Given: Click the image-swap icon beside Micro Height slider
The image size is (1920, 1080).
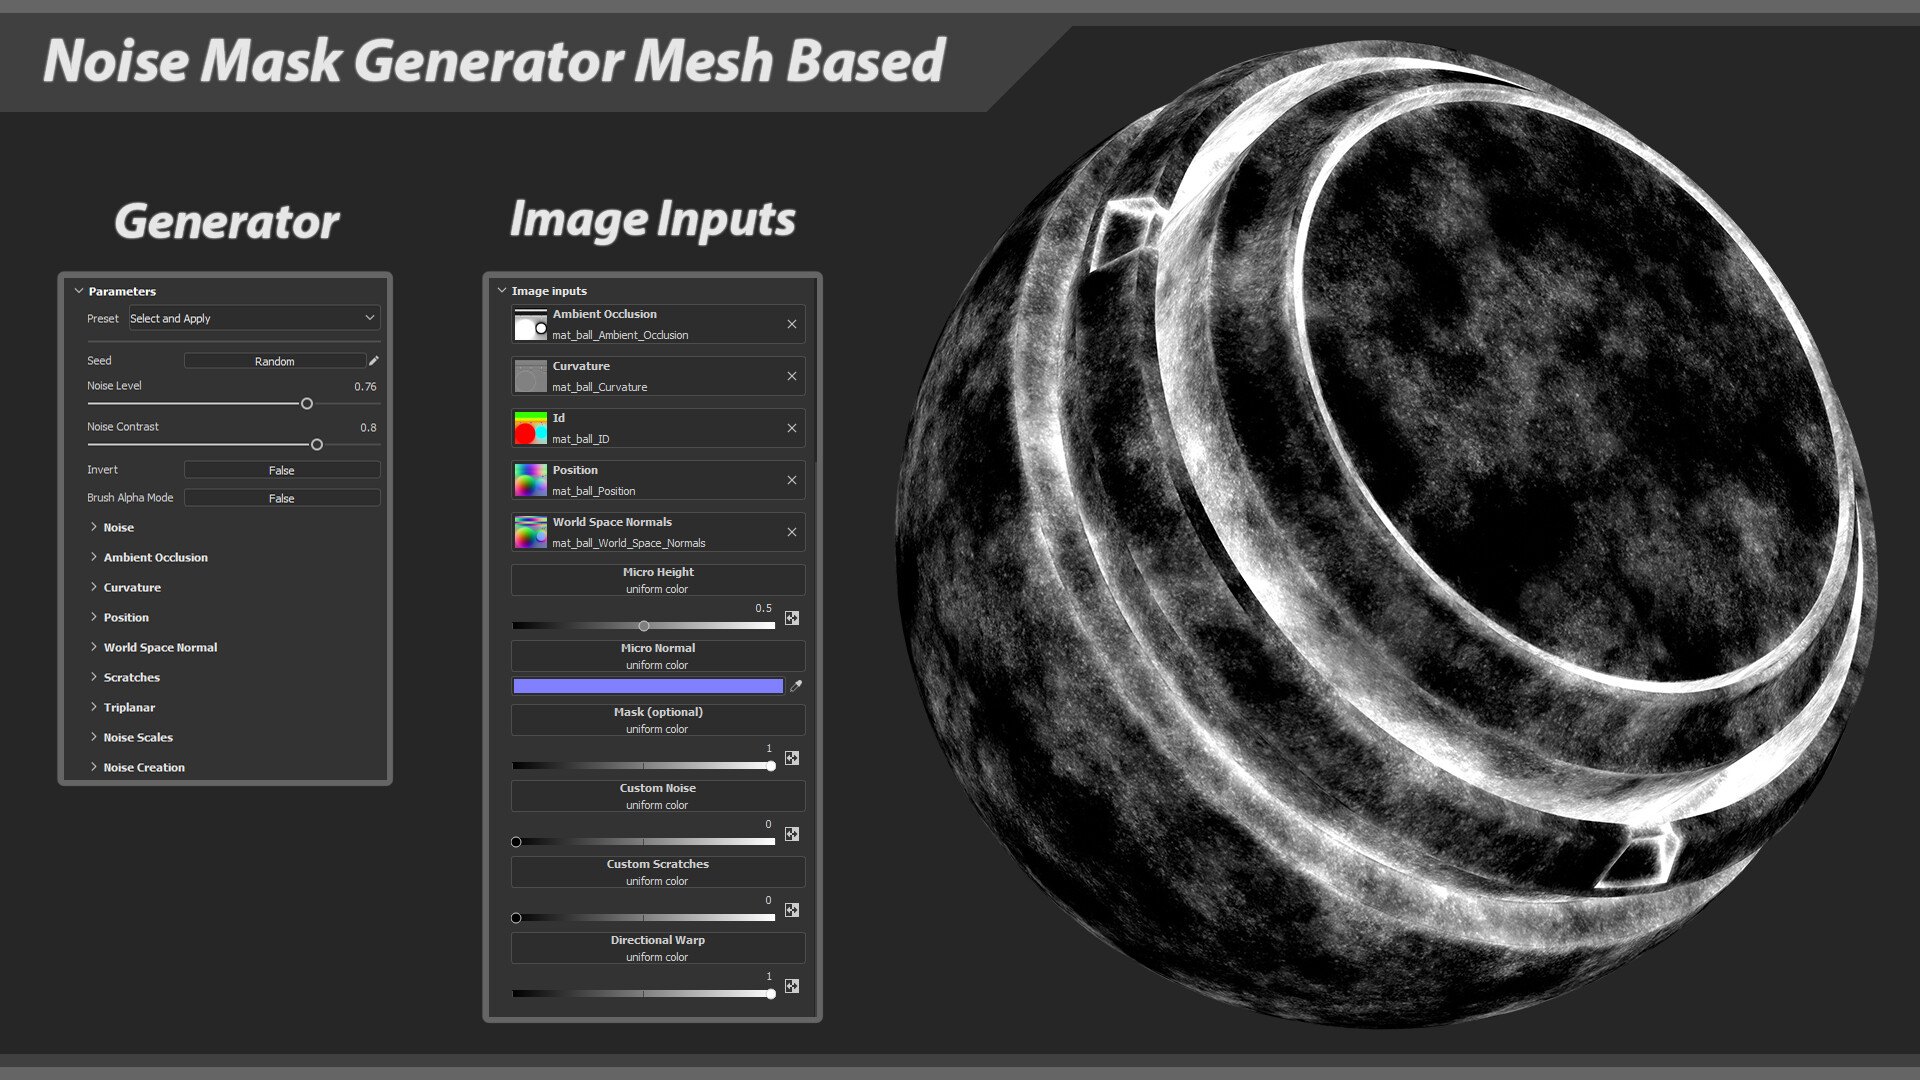Looking at the screenshot, I should point(791,618).
